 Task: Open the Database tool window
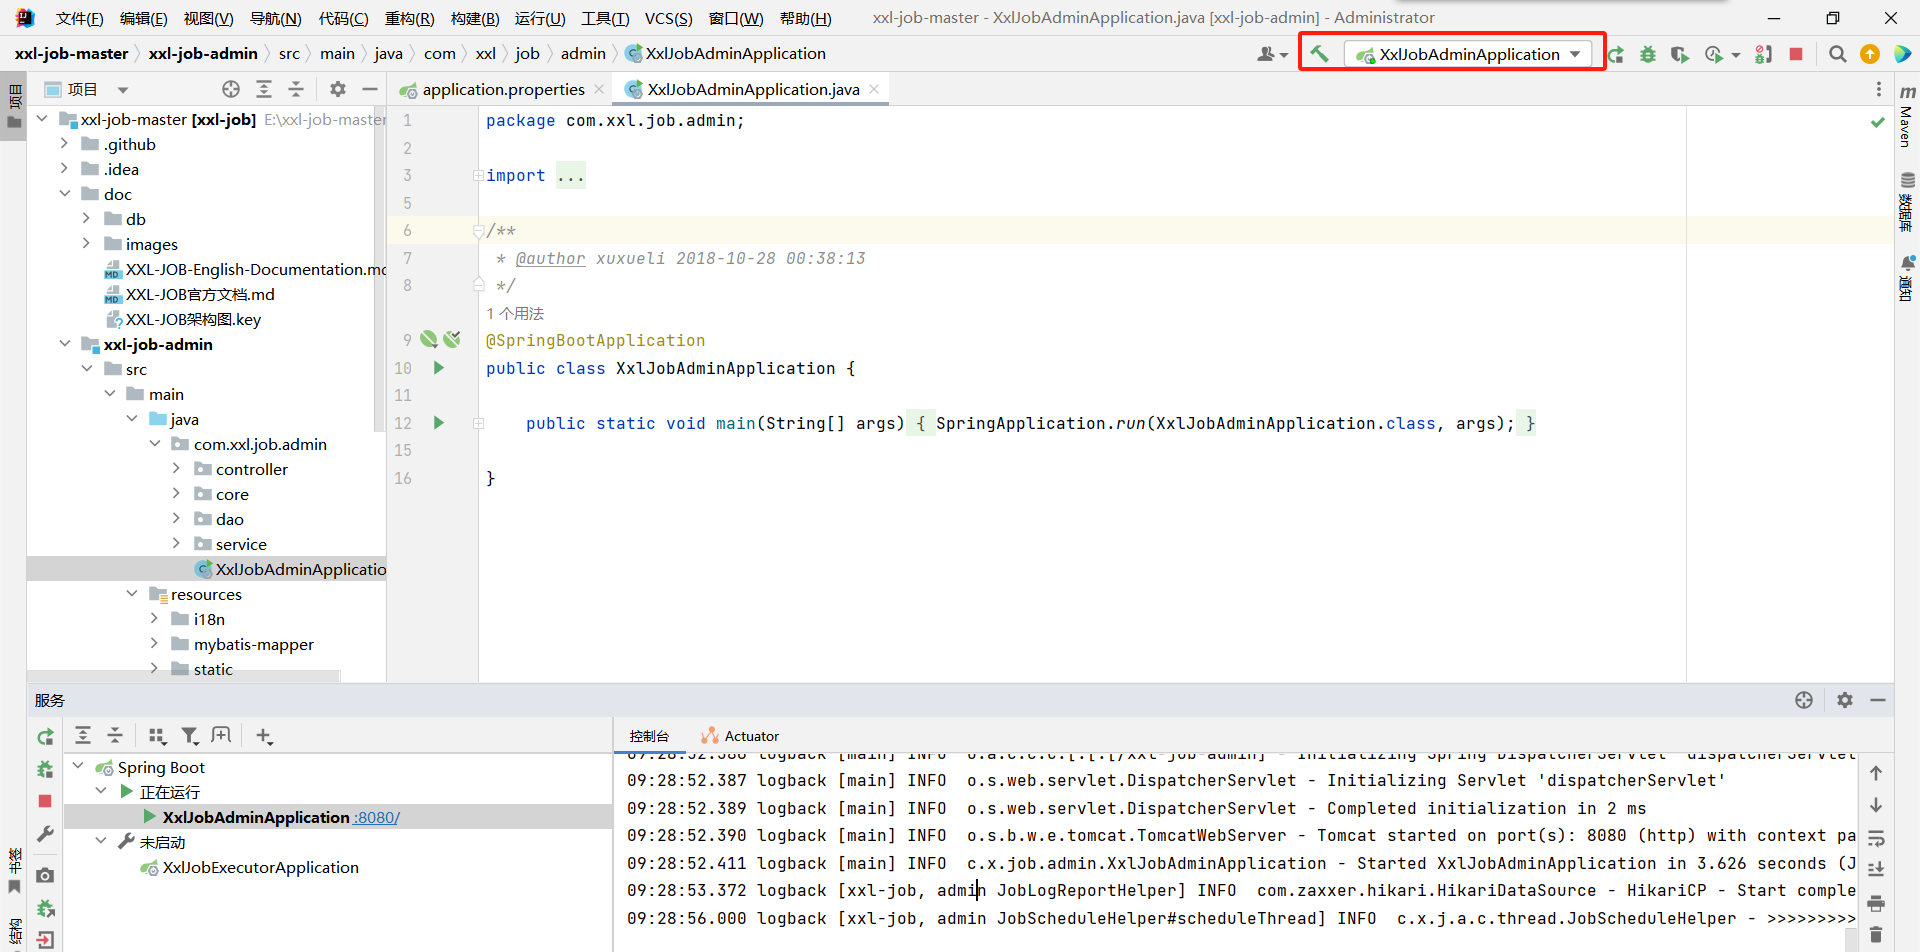(x=1907, y=201)
